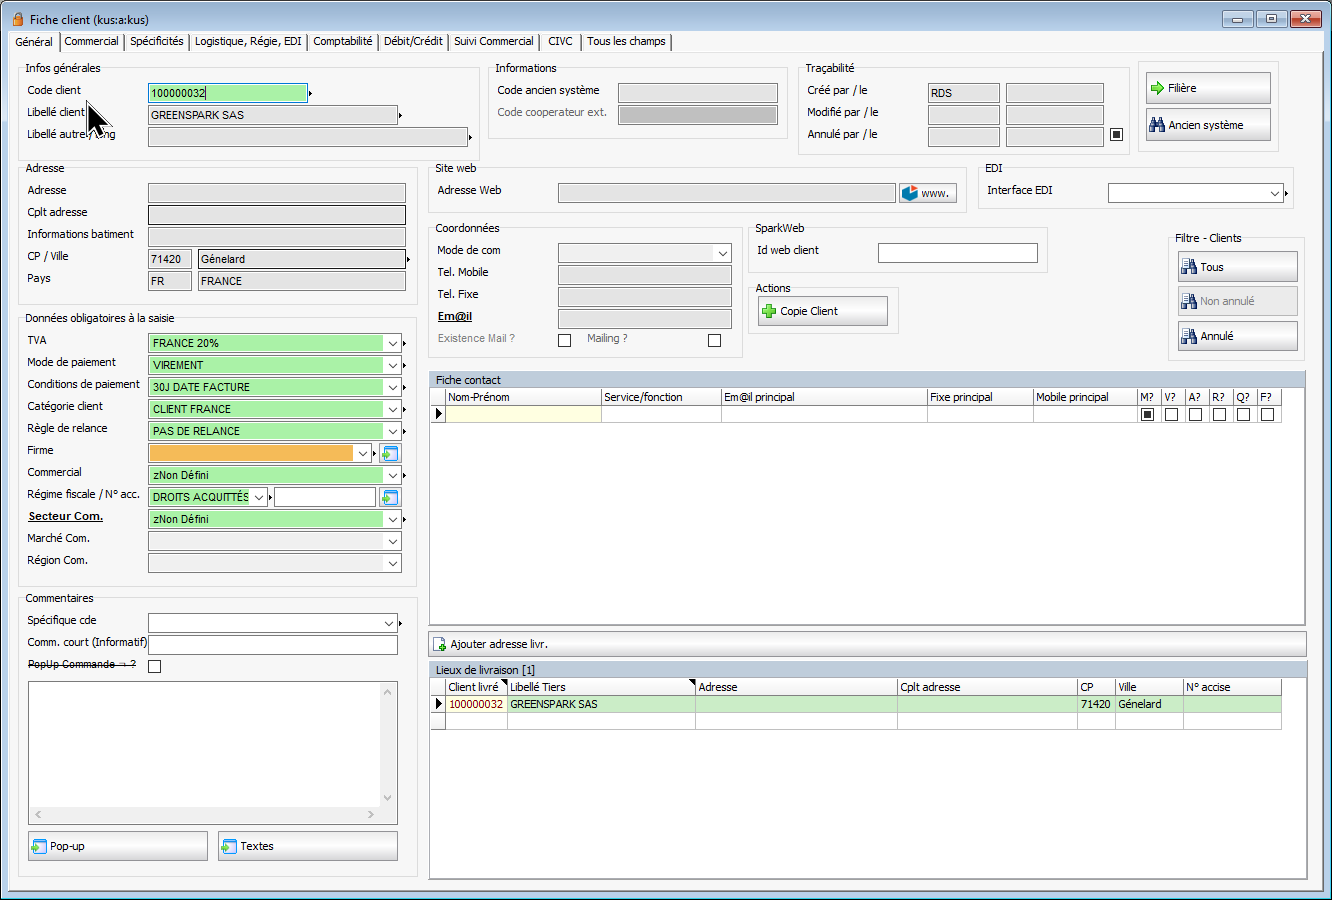Image resolution: width=1332 pixels, height=900 pixels.
Task: Open the Interface EDI dropdown
Action: tap(1274, 193)
